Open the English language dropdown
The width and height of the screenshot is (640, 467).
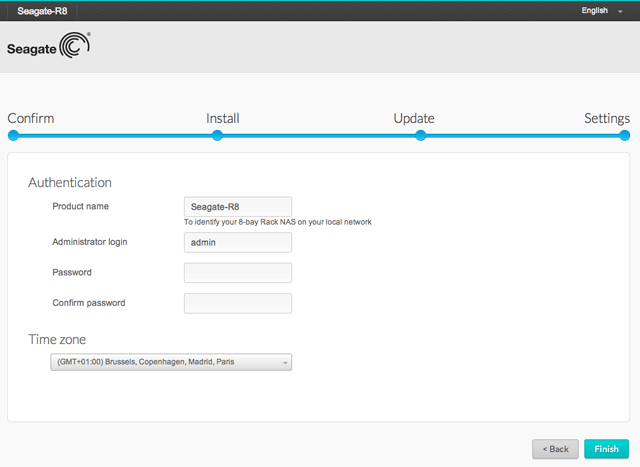click(601, 10)
